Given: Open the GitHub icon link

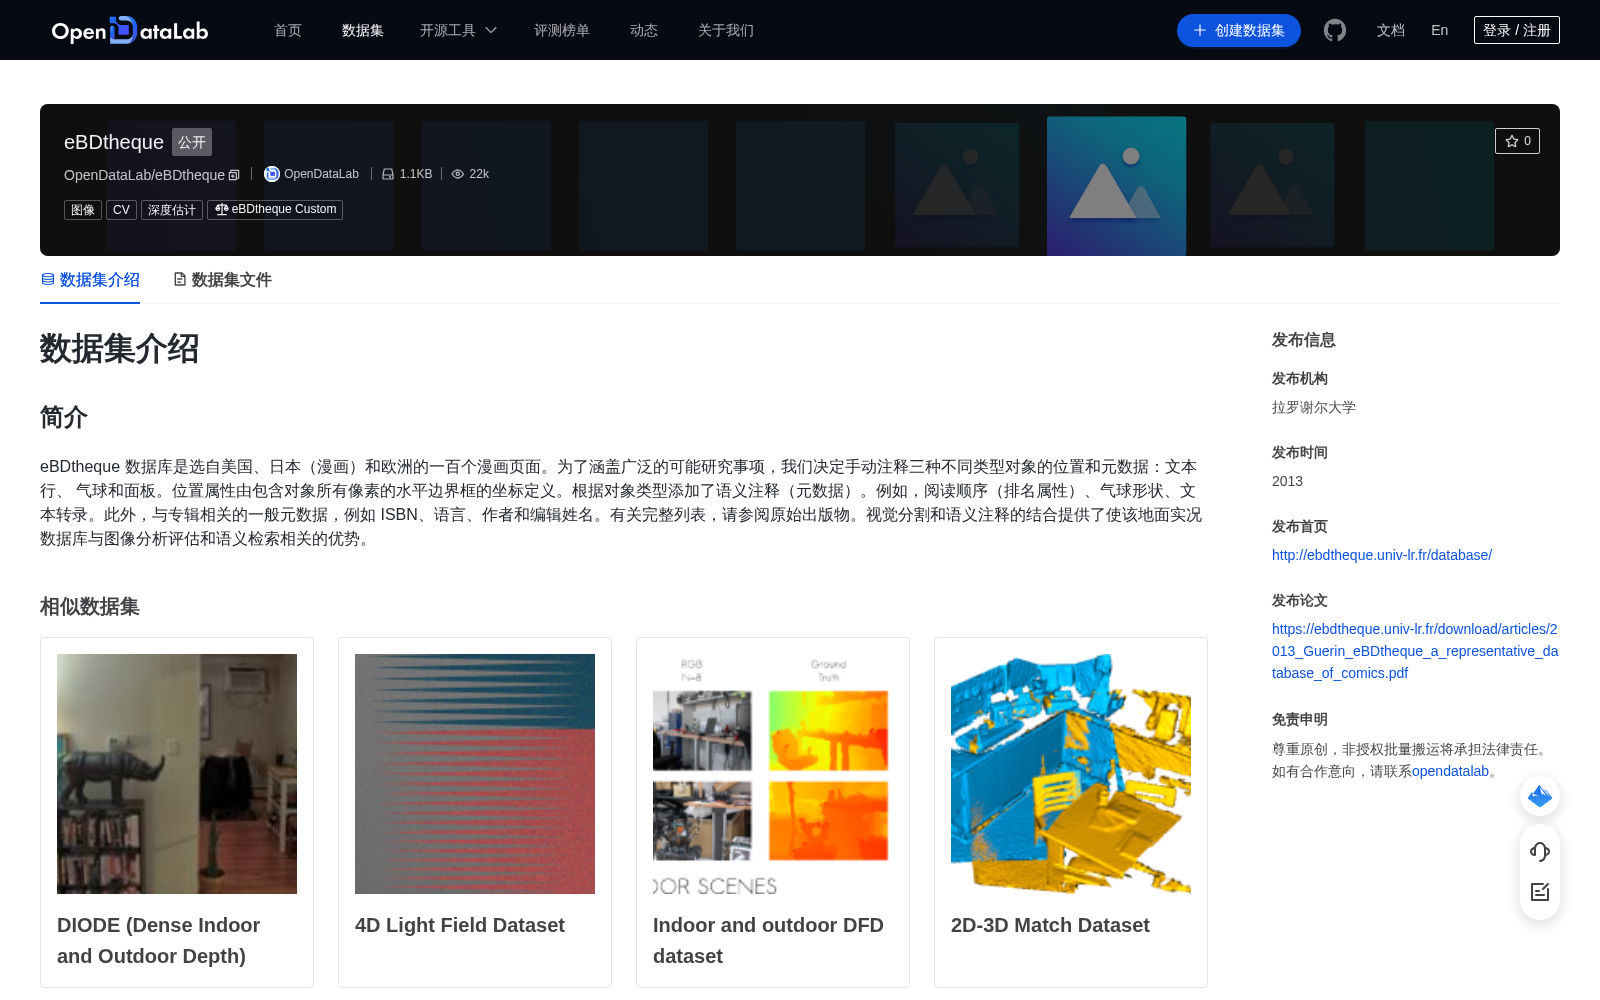Looking at the screenshot, I should (x=1335, y=30).
